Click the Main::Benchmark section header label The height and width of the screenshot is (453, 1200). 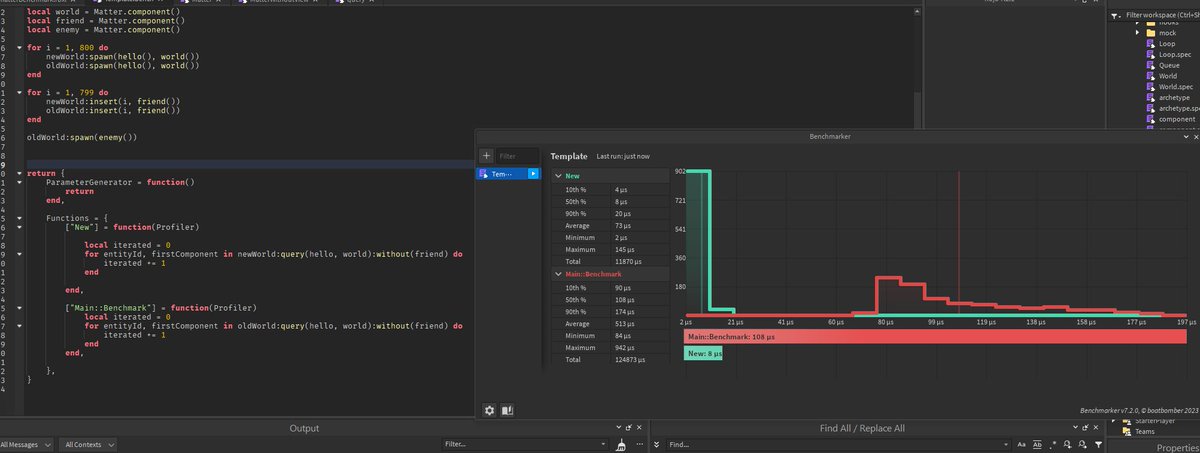tap(594, 273)
